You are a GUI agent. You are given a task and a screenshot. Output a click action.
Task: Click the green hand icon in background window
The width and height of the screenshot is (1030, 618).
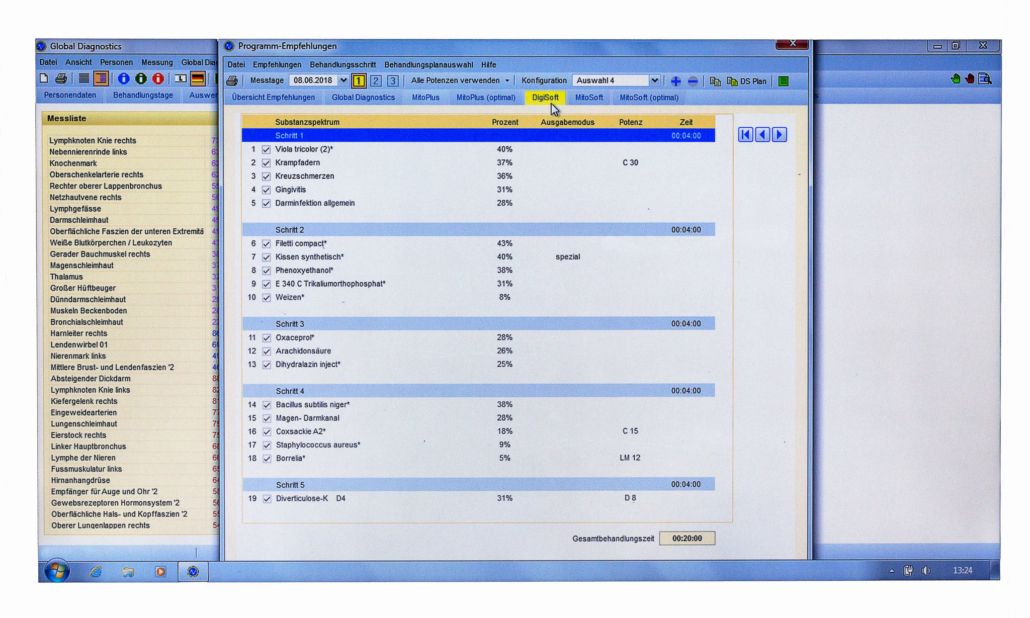(955, 79)
